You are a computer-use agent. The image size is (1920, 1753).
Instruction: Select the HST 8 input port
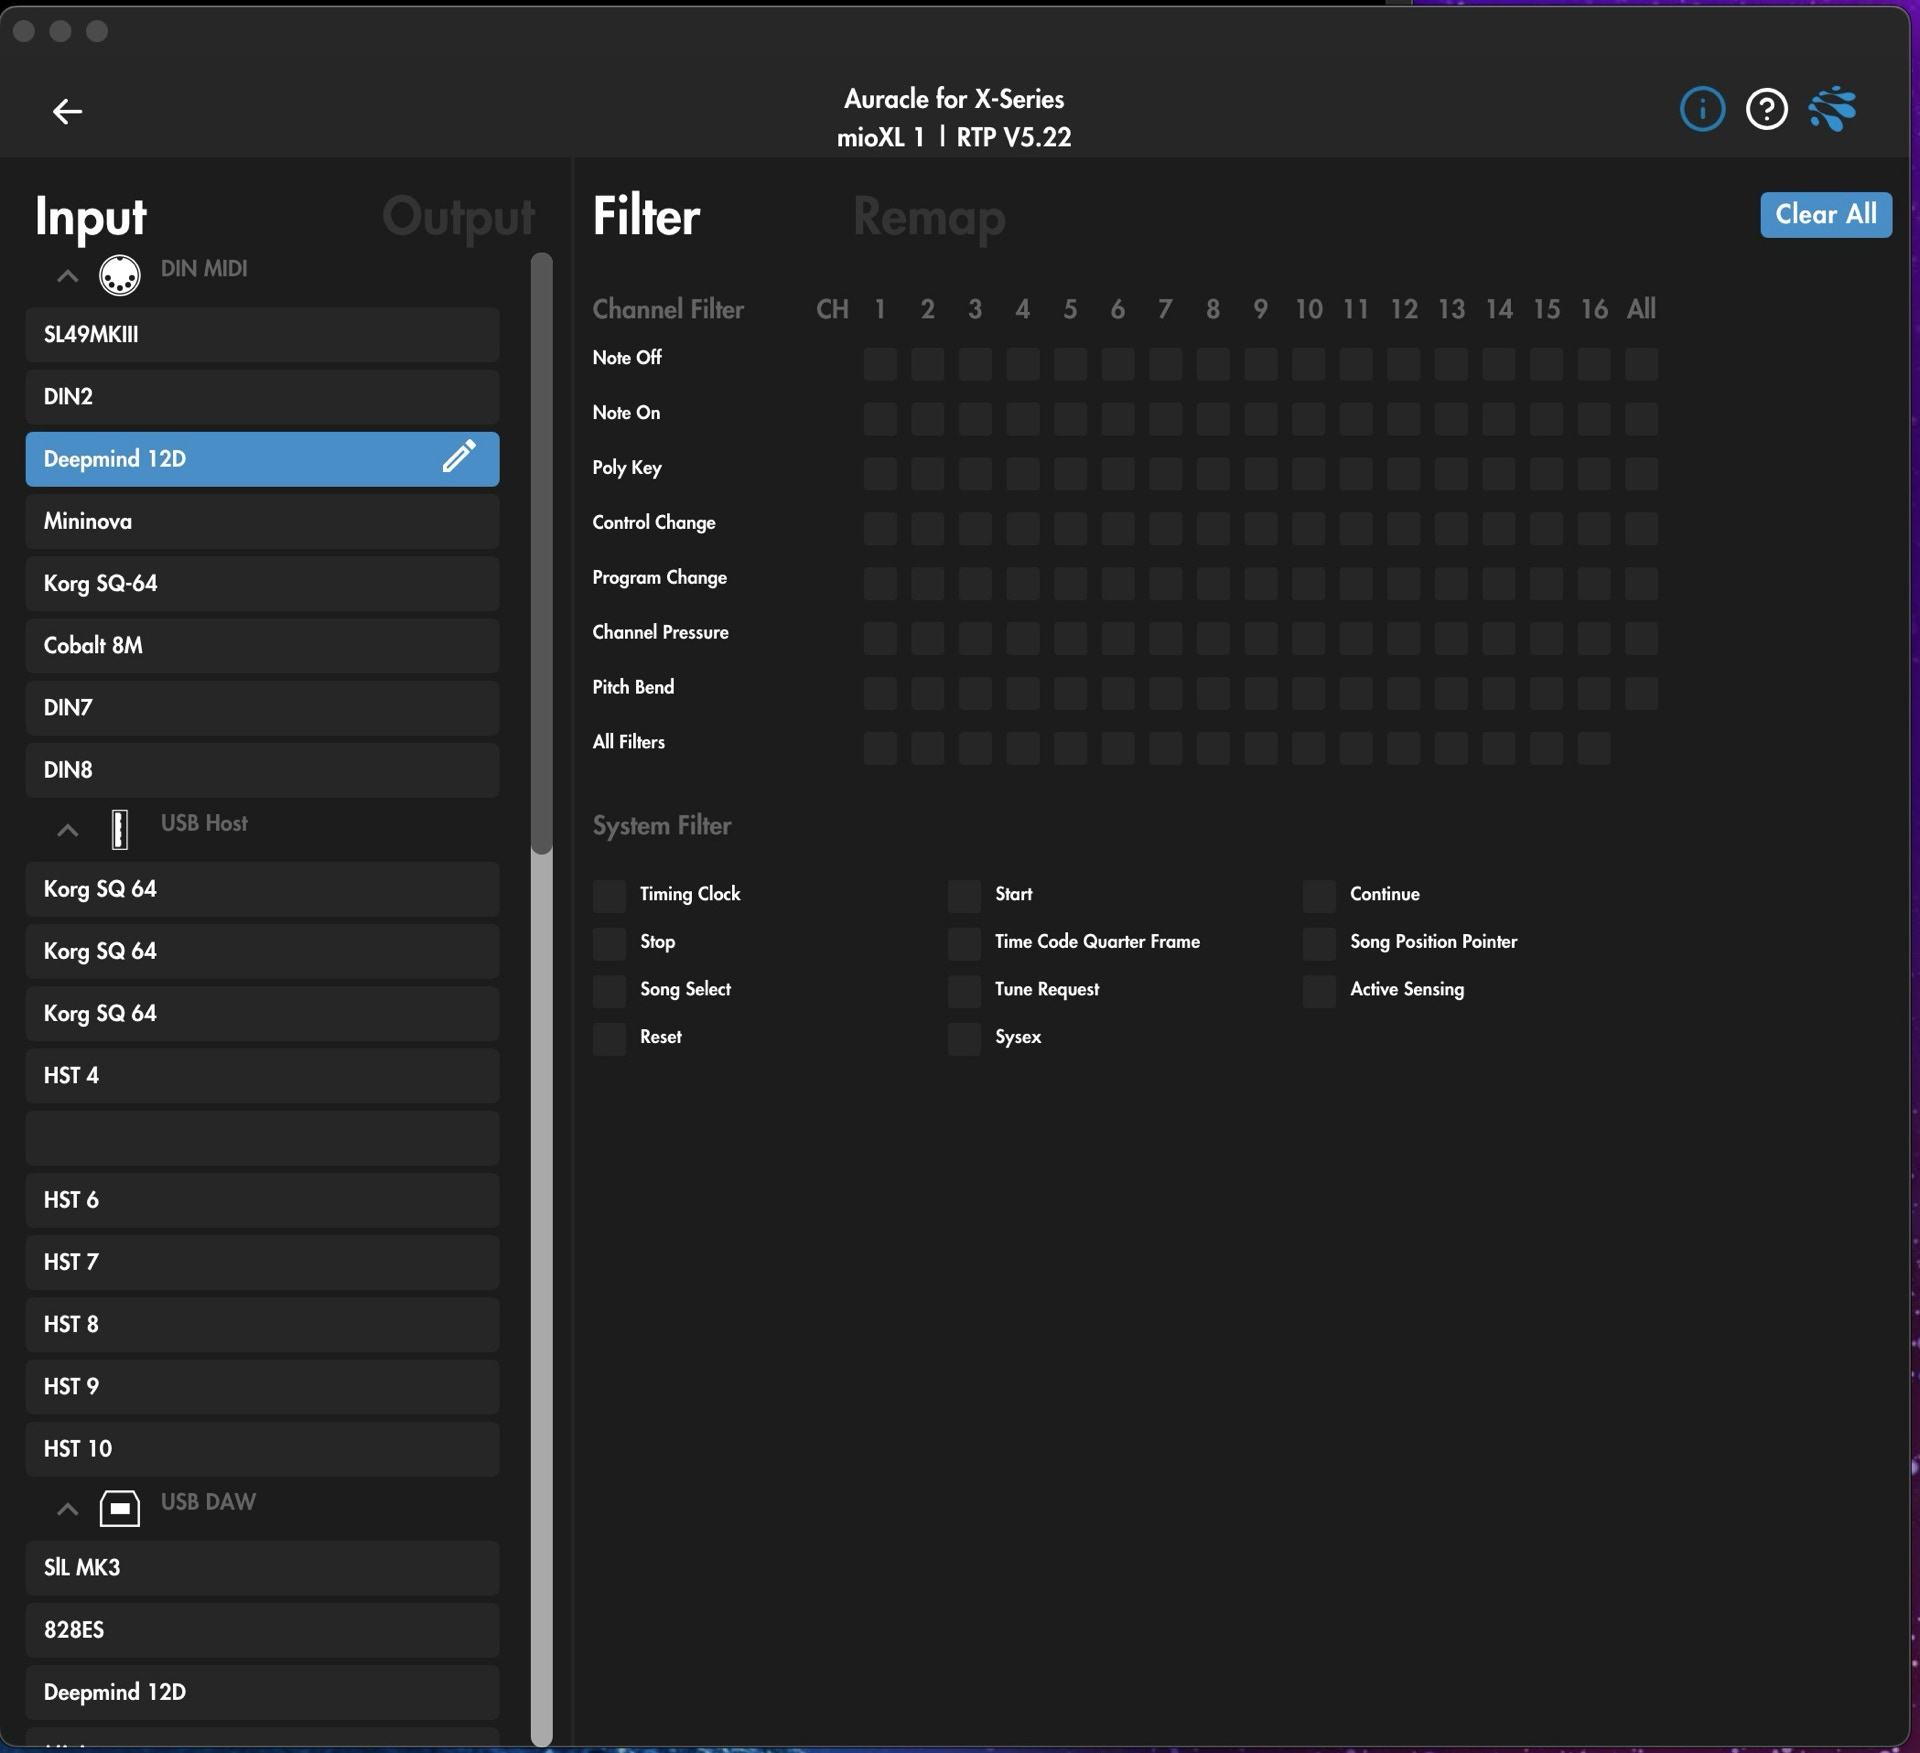[x=262, y=1324]
